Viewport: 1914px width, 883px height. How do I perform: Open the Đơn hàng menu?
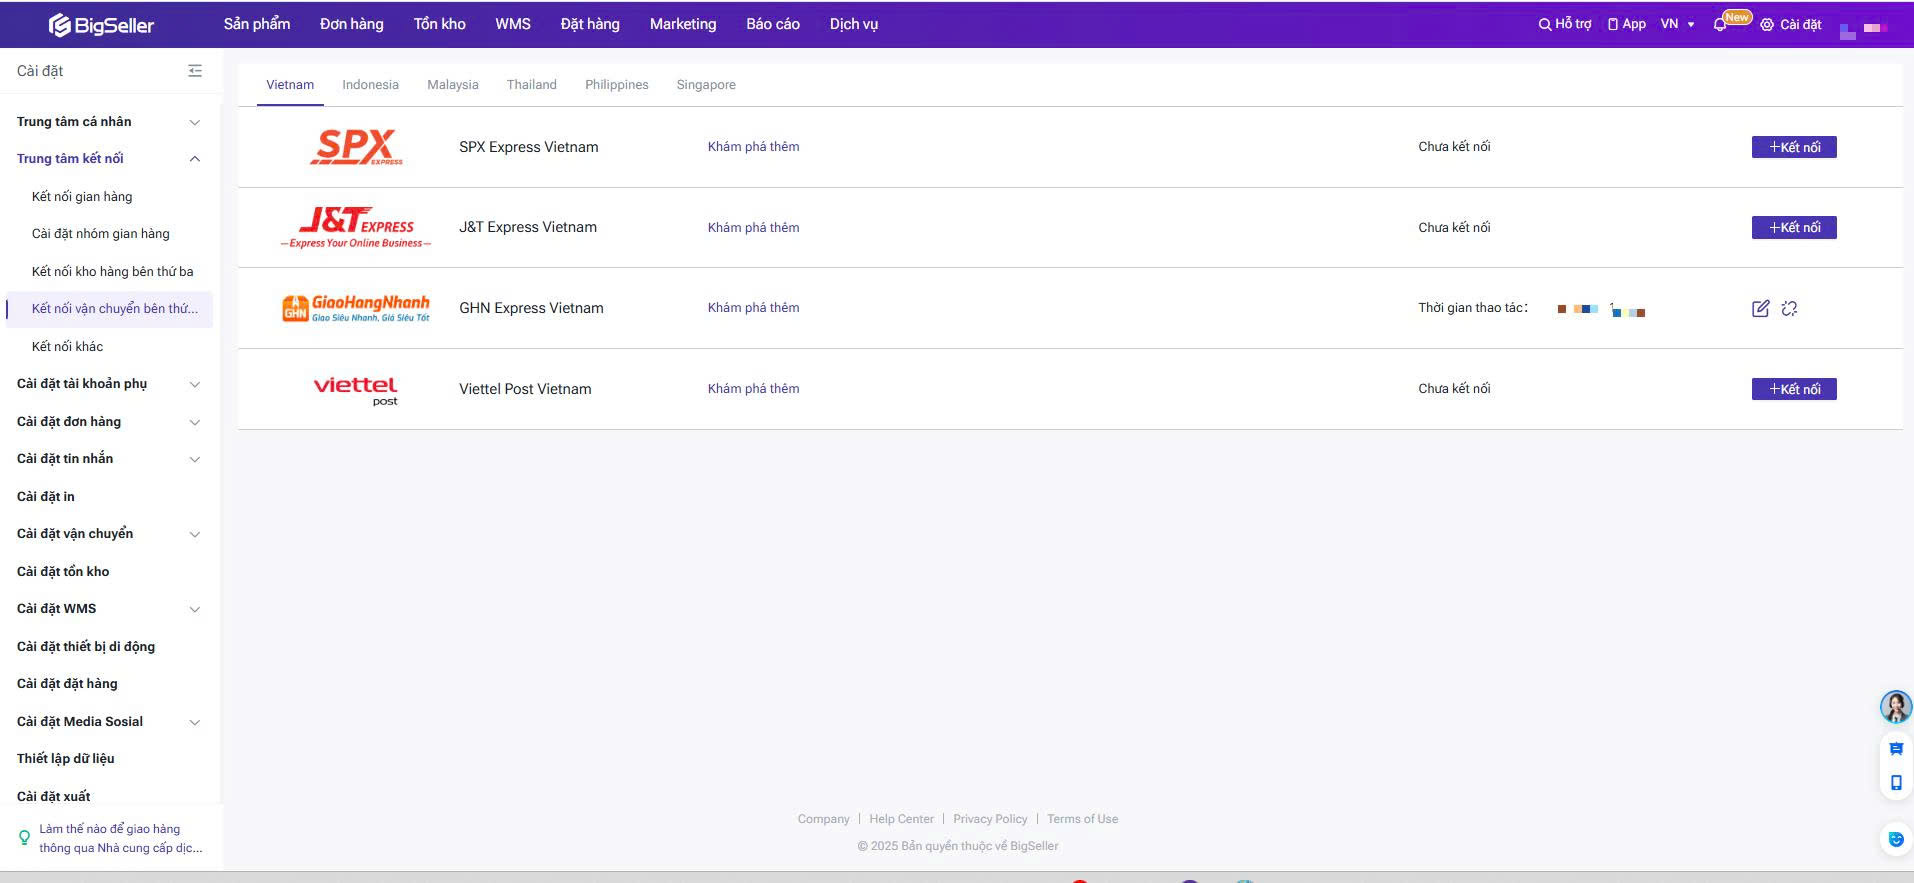pyautogui.click(x=351, y=24)
